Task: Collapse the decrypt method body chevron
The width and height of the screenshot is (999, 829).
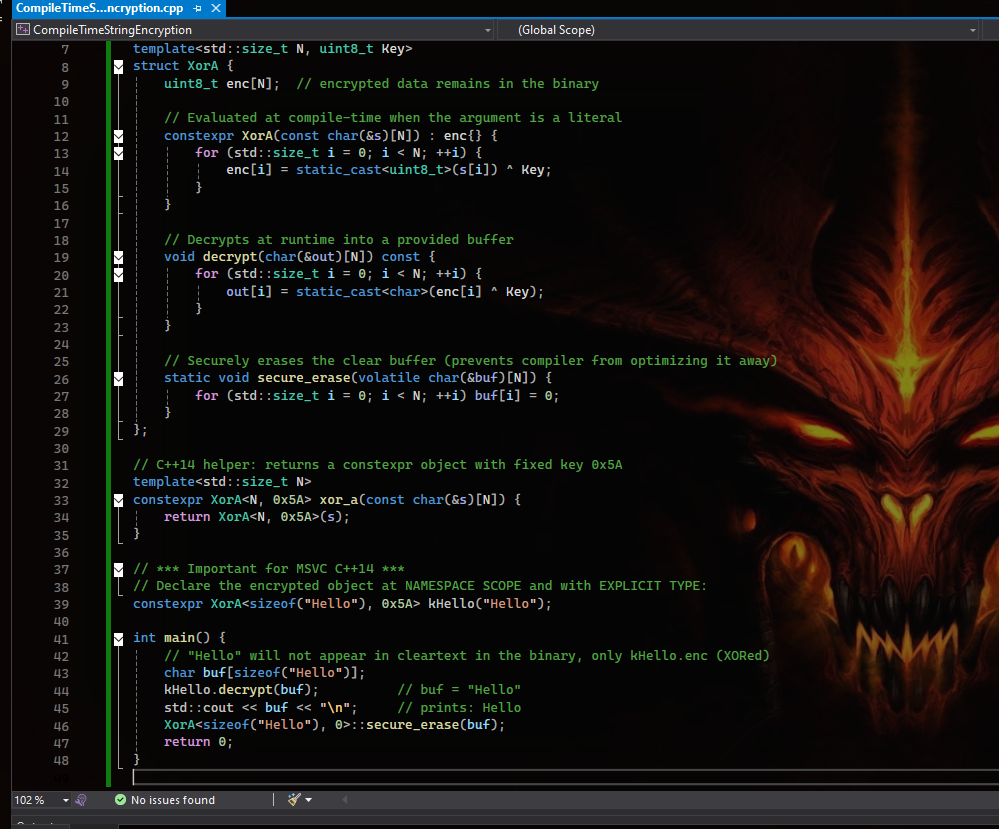Action: click(x=118, y=256)
